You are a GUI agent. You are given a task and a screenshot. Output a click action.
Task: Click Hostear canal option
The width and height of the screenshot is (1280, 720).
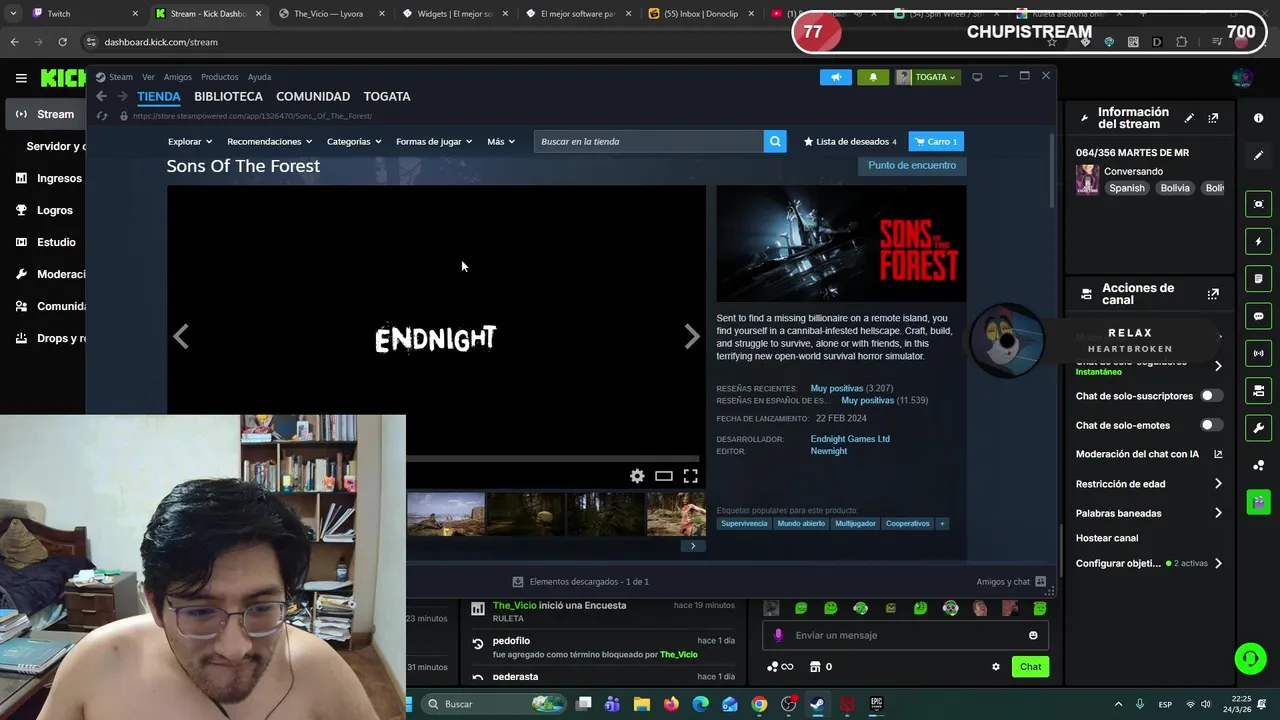[1107, 538]
